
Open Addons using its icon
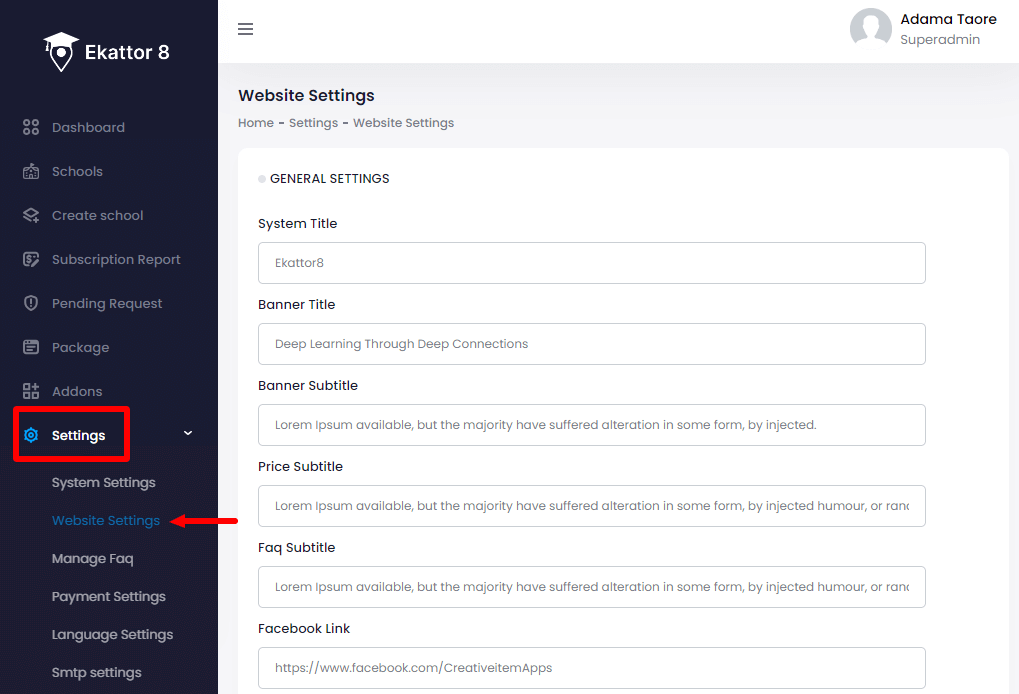pos(30,391)
